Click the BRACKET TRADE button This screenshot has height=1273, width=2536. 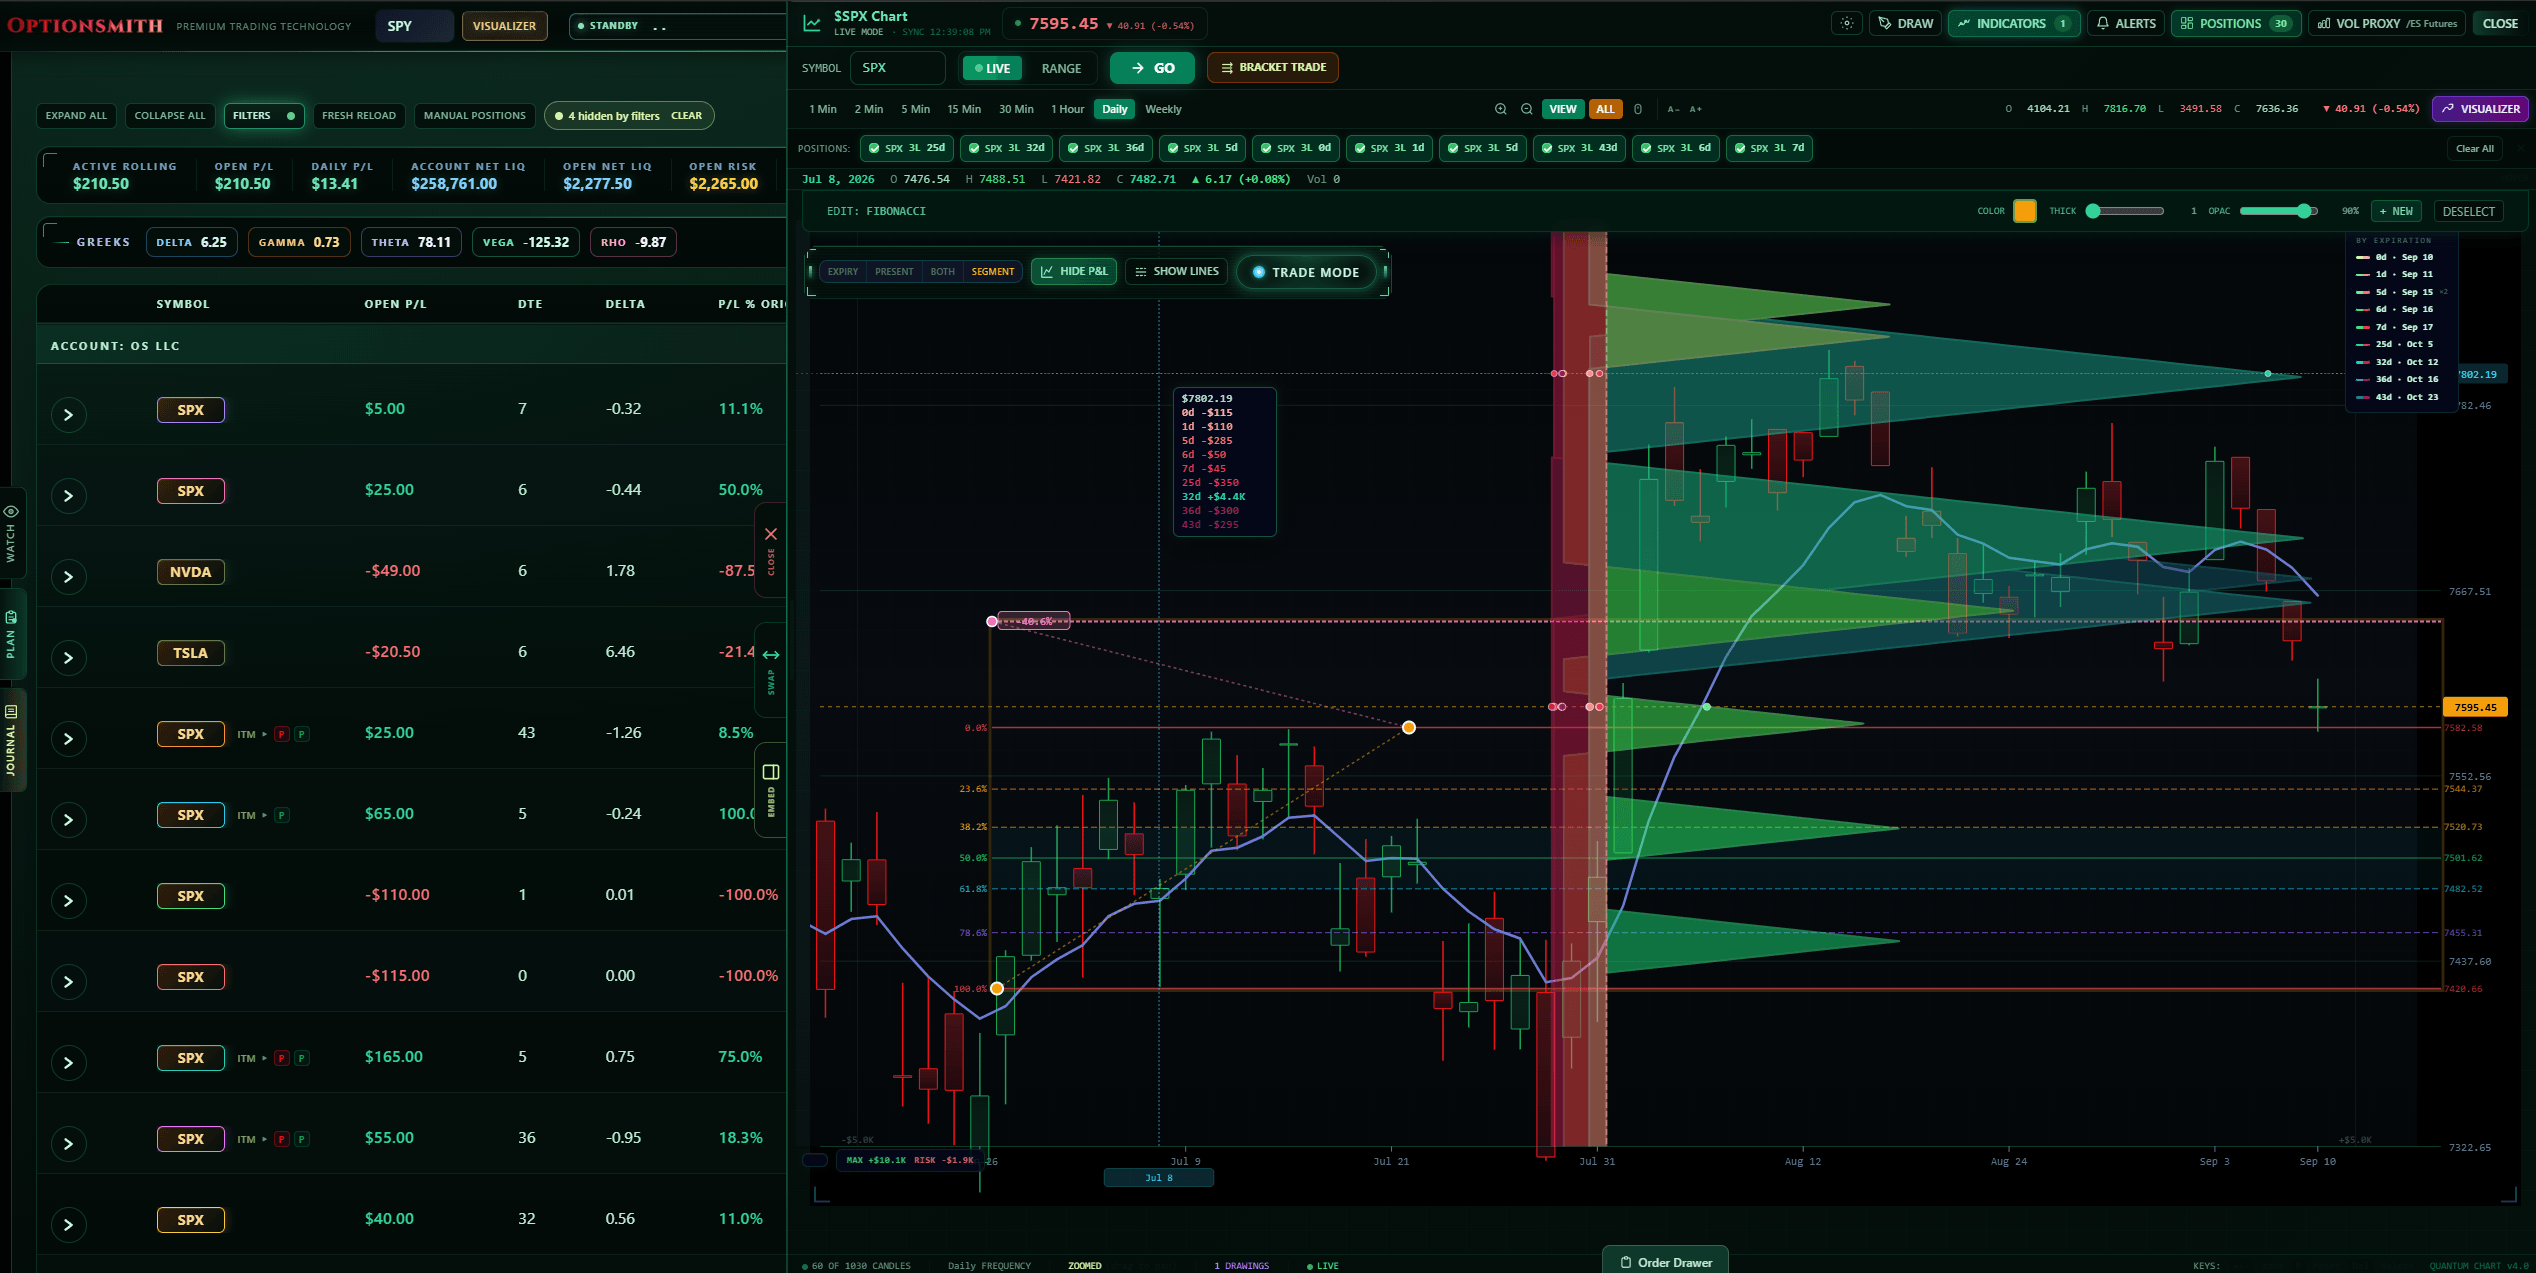[x=1272, y=68]
